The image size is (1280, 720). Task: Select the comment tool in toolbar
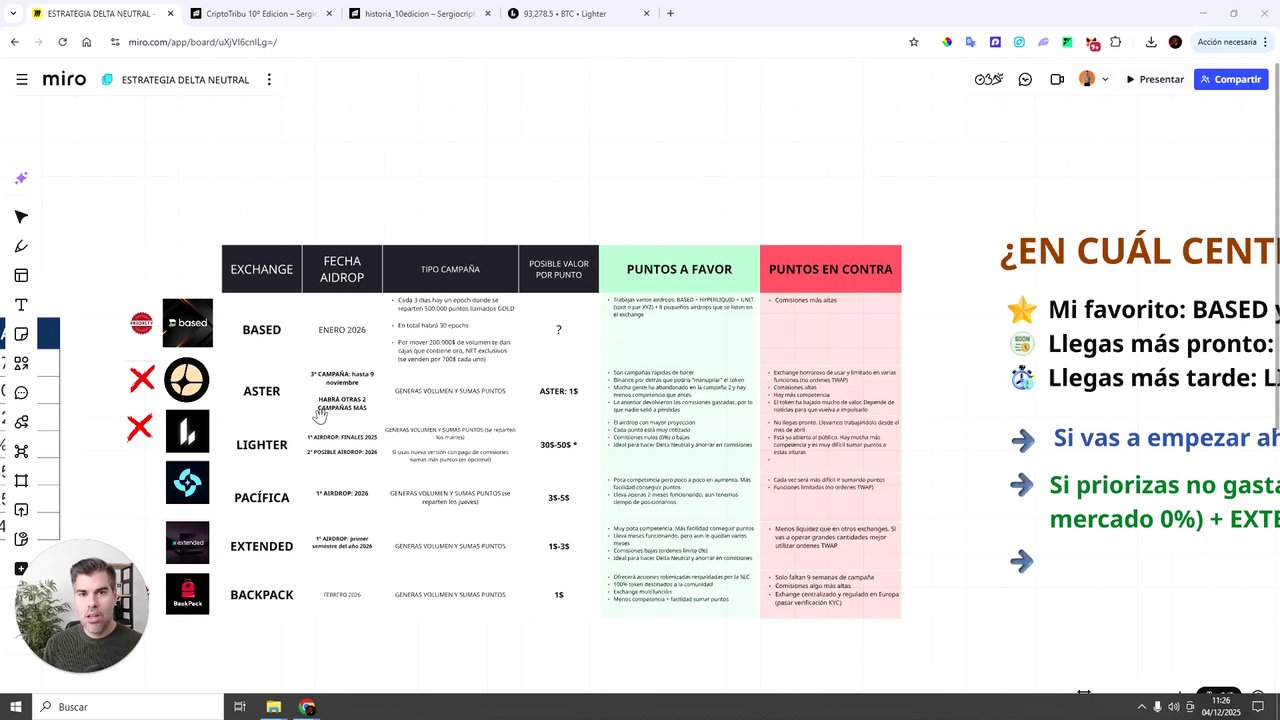(x=21, y=392)
